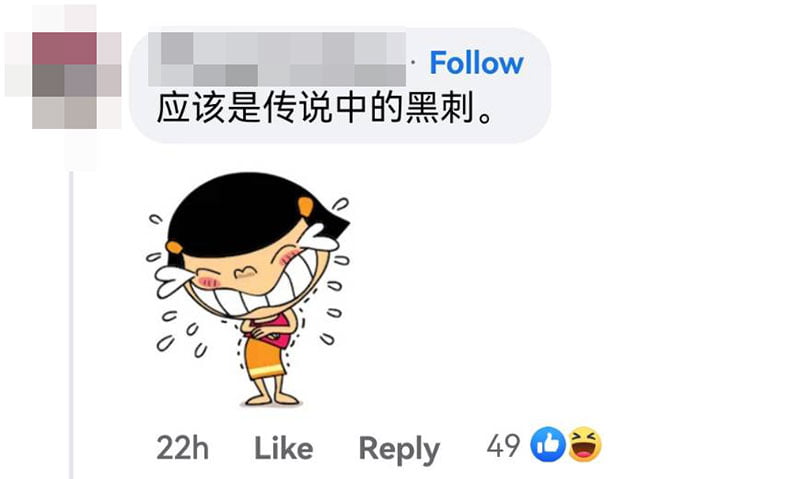Screen dimensions: 800x479
Task: Click the vertical reply thread line
Action: pyautogui.click(x=71, y=325)
